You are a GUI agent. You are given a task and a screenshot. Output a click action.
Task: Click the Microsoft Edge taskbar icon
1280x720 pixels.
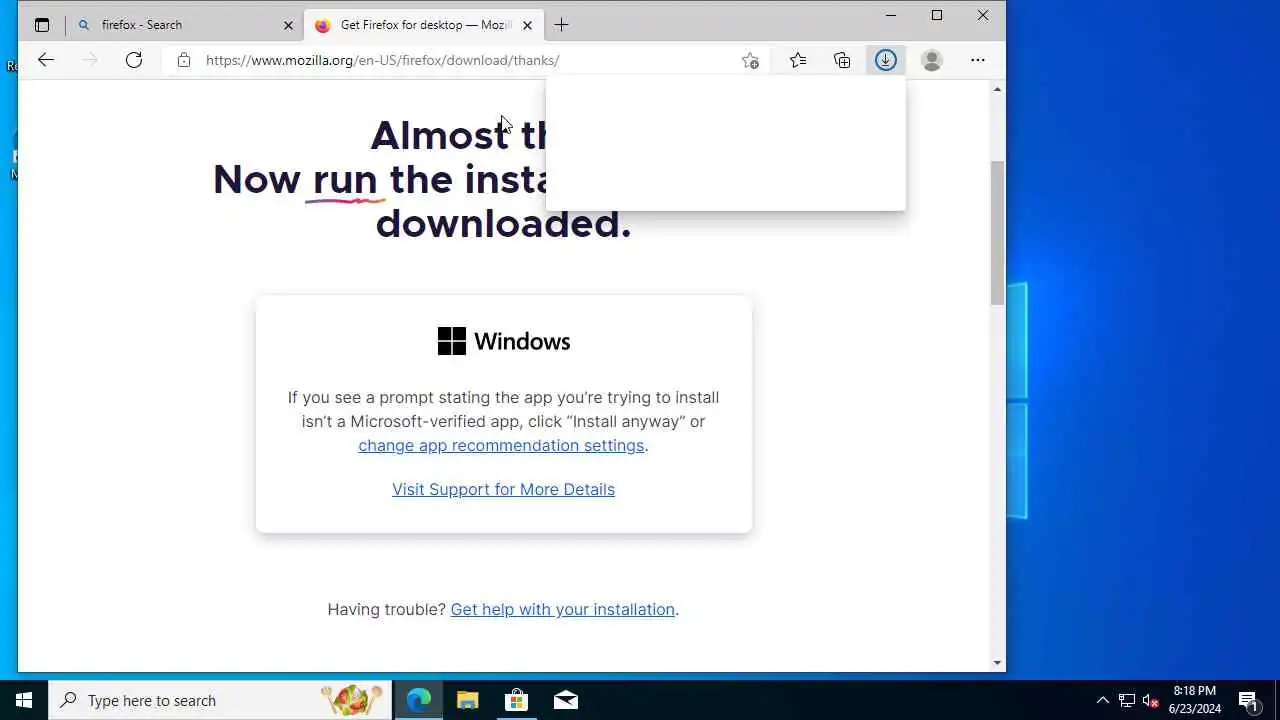coord(418,700)
